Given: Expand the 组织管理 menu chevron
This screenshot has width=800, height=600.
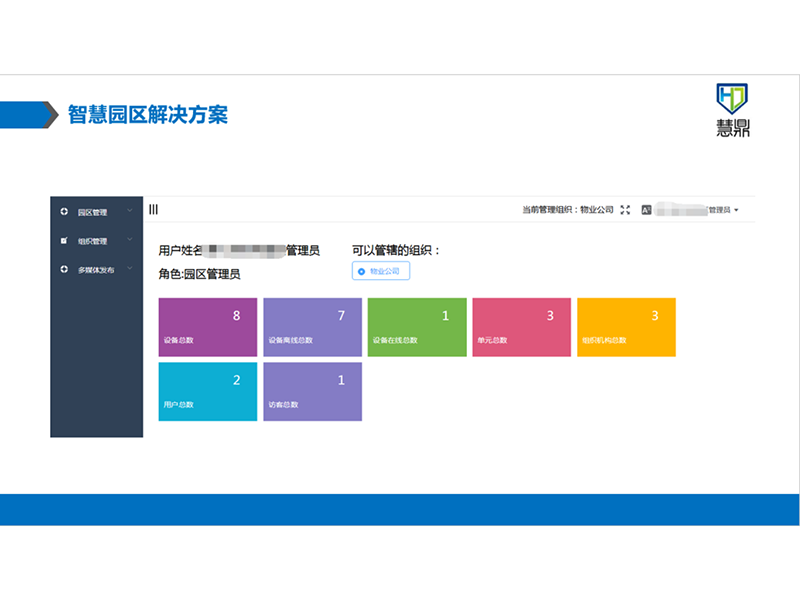Looking at the screenshot, I should pyautogui.click(x=130, y=240).
